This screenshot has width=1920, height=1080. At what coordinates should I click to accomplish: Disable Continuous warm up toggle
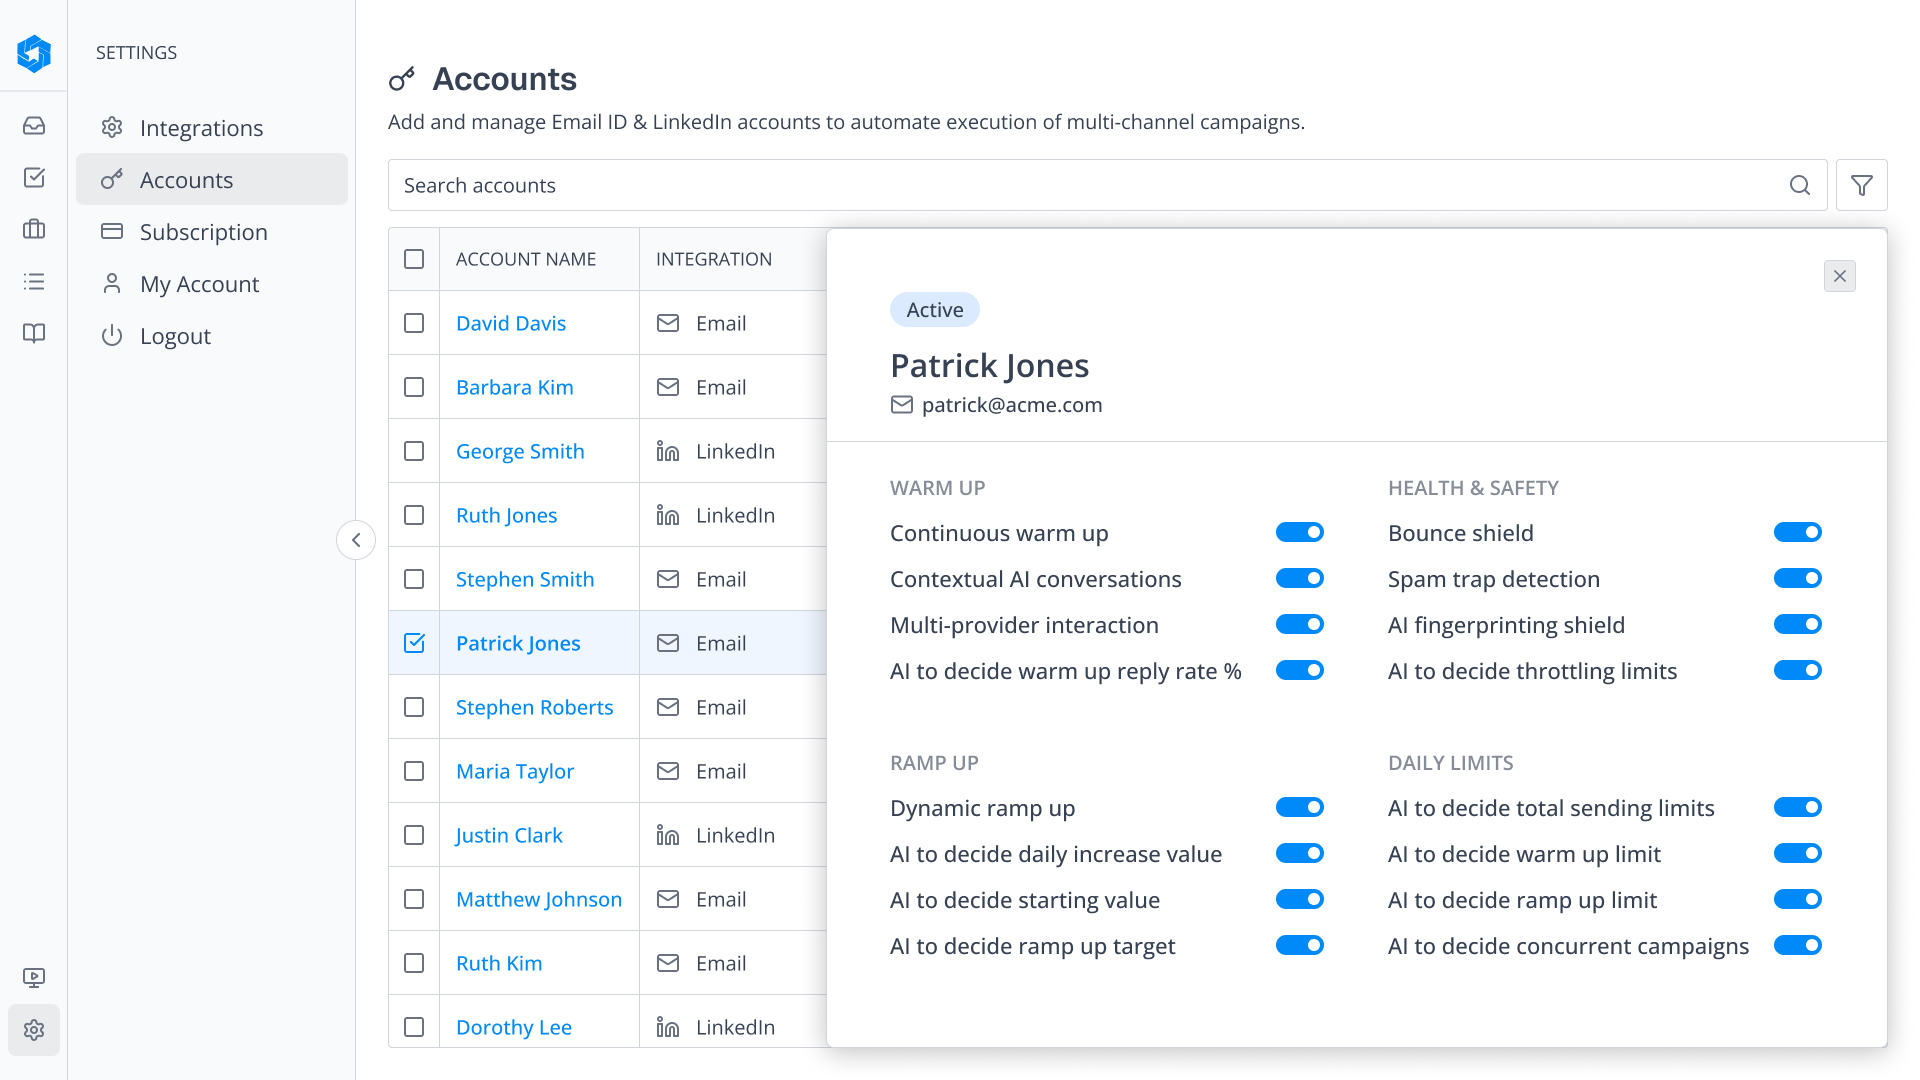[1299, 533]
